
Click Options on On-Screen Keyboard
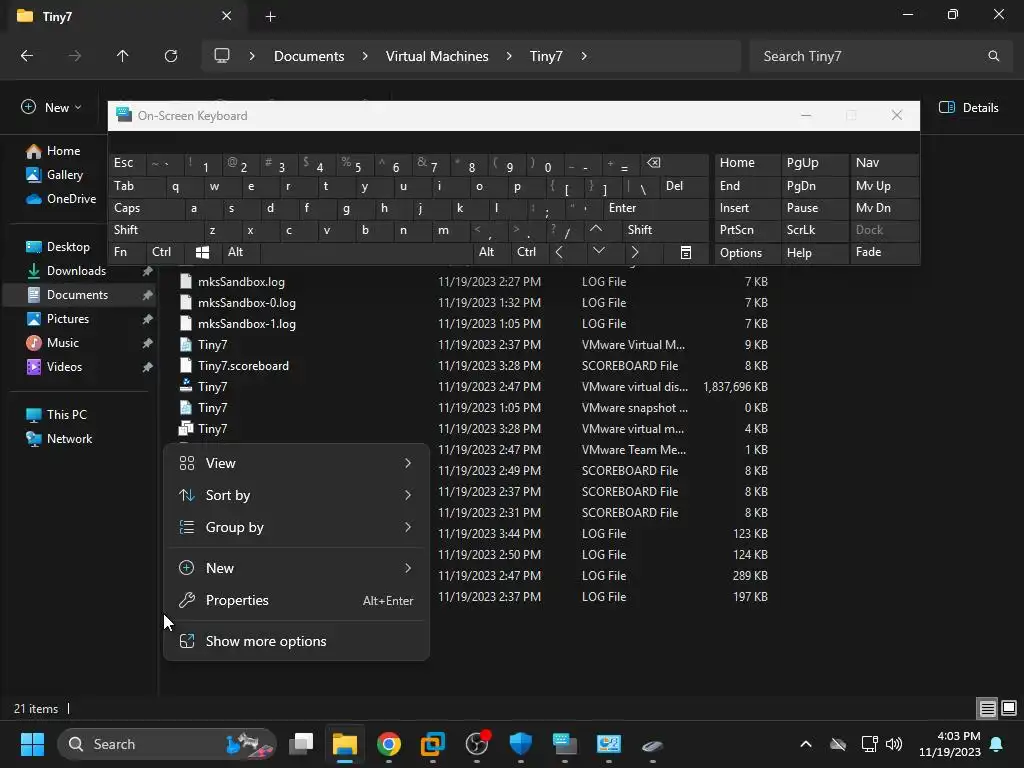[746, 252]
